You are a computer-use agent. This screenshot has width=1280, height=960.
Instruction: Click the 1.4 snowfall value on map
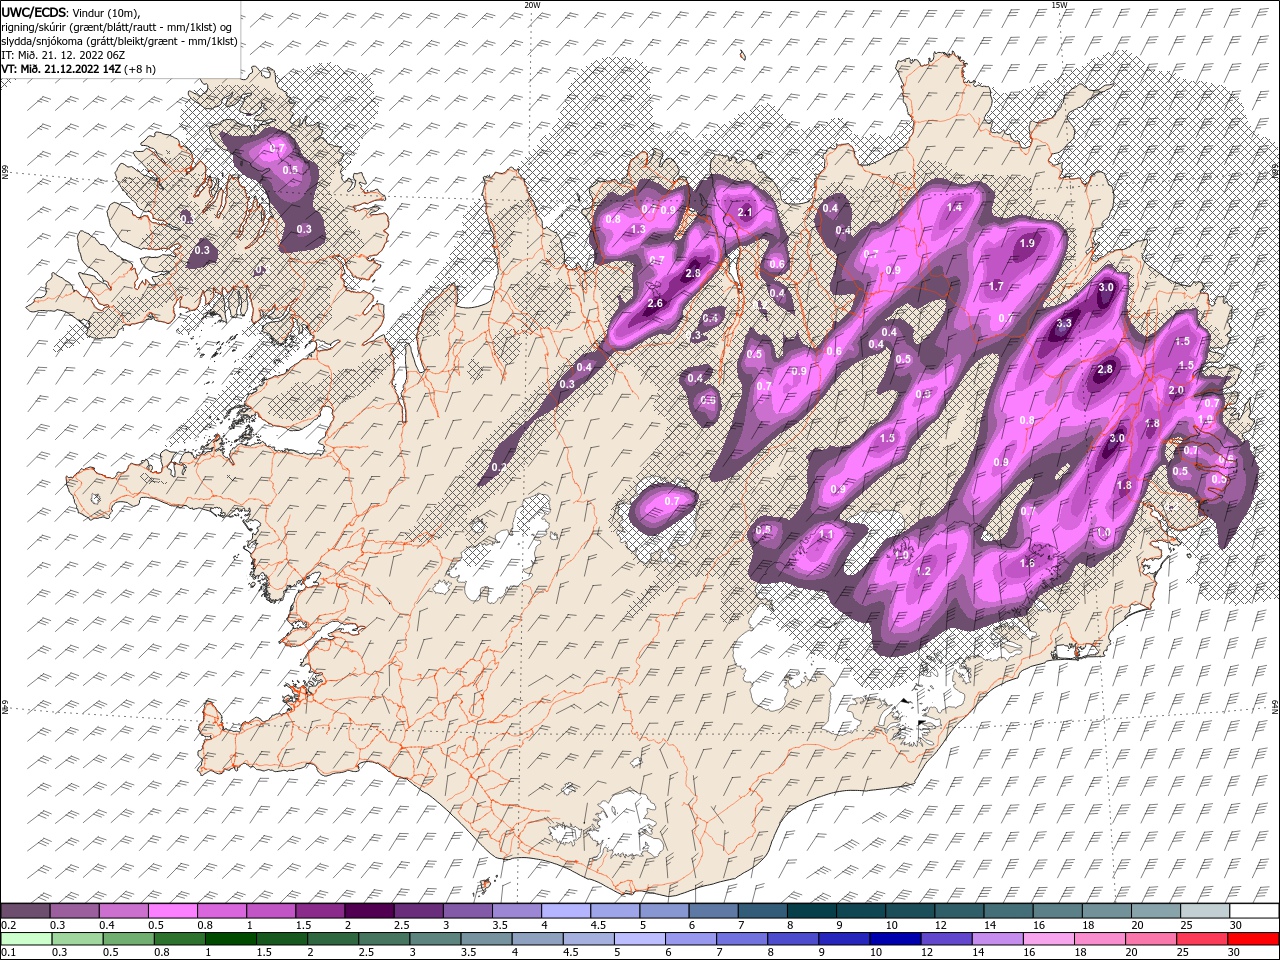pyautogui.click(x=954, y=207)
